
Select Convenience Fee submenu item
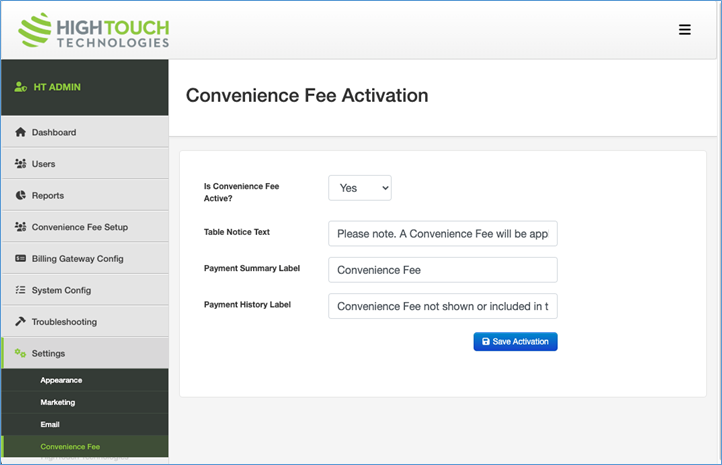70,446
